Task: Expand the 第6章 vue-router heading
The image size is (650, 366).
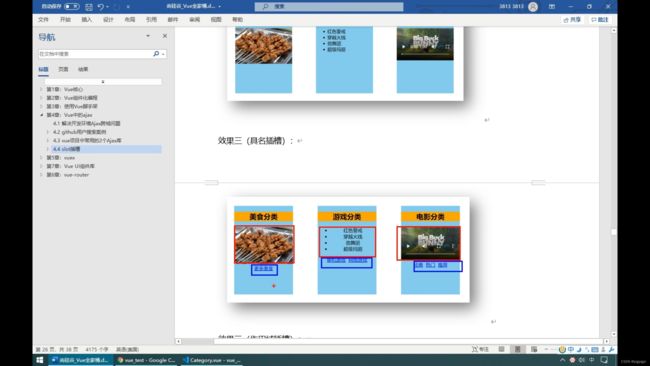Action: pos(41,175)
